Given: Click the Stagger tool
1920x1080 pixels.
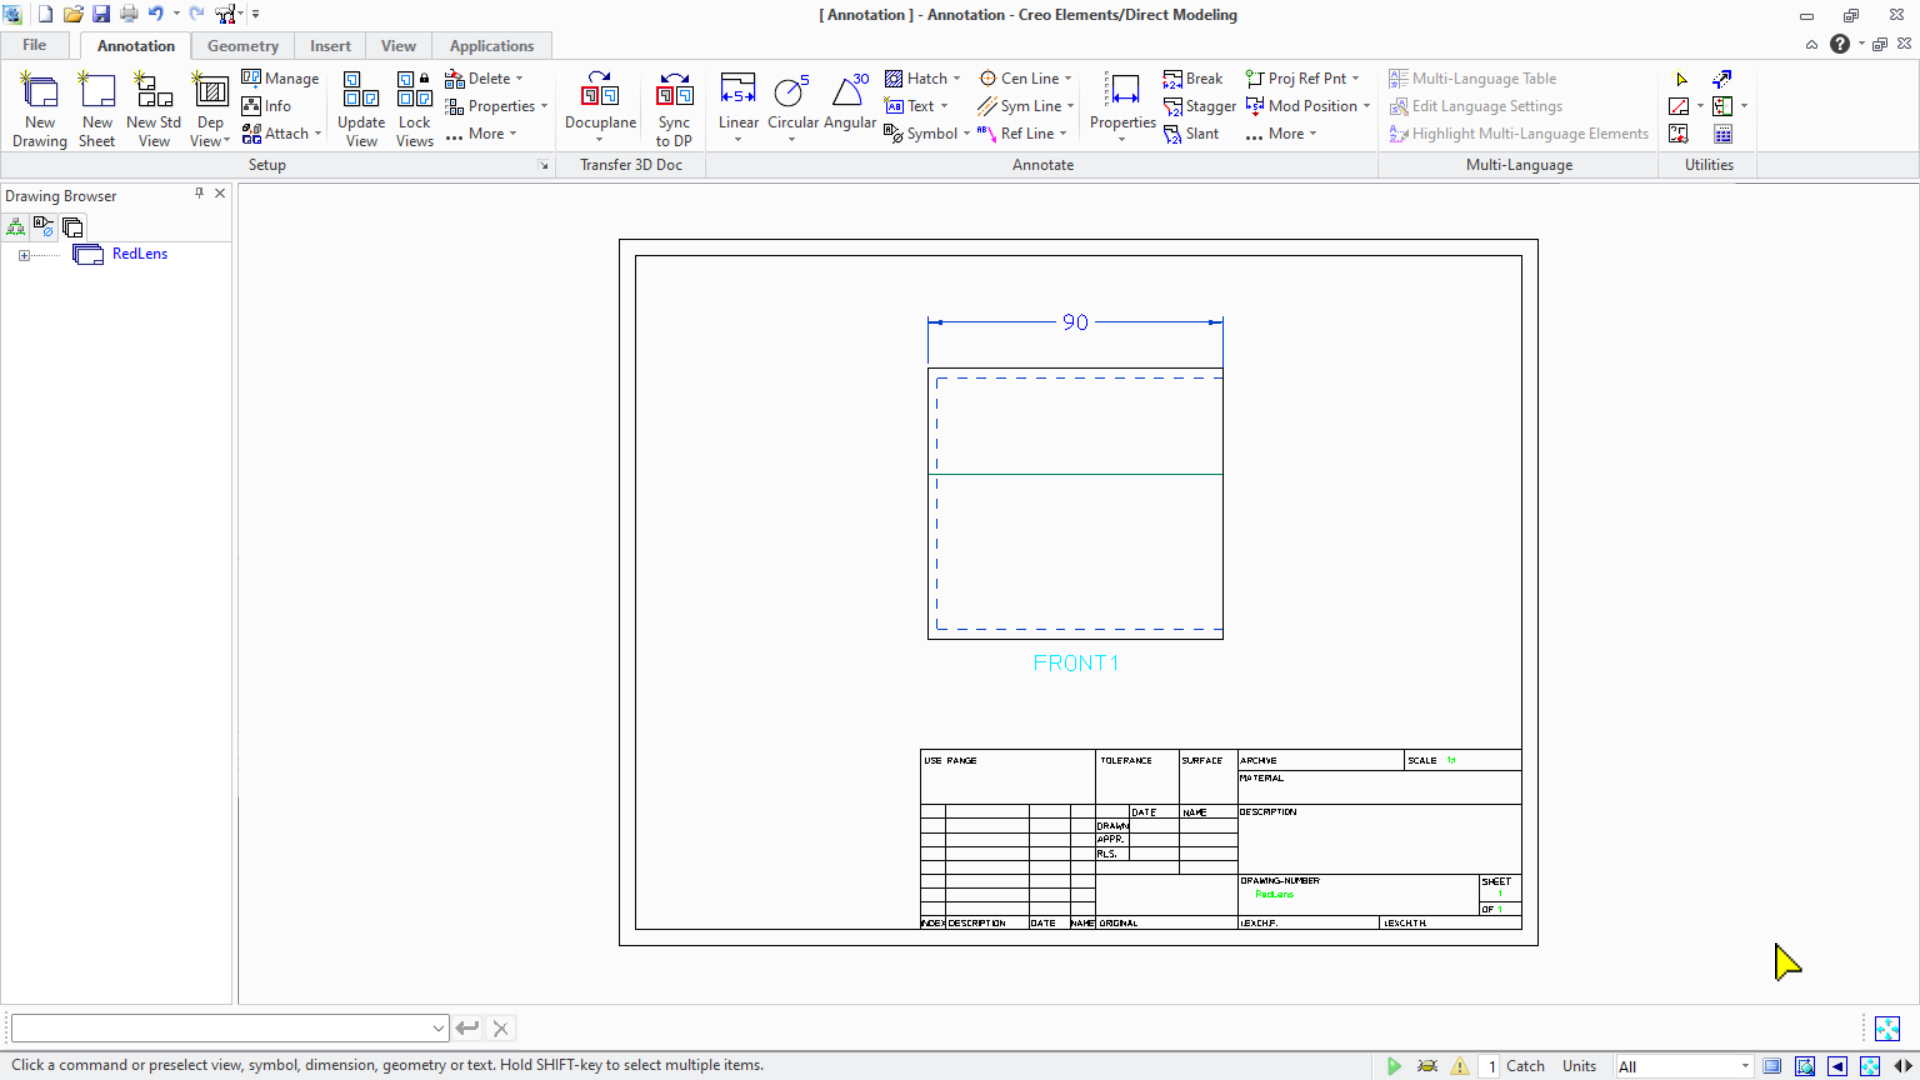Looking at the screenshot, I should point(1199,106).
